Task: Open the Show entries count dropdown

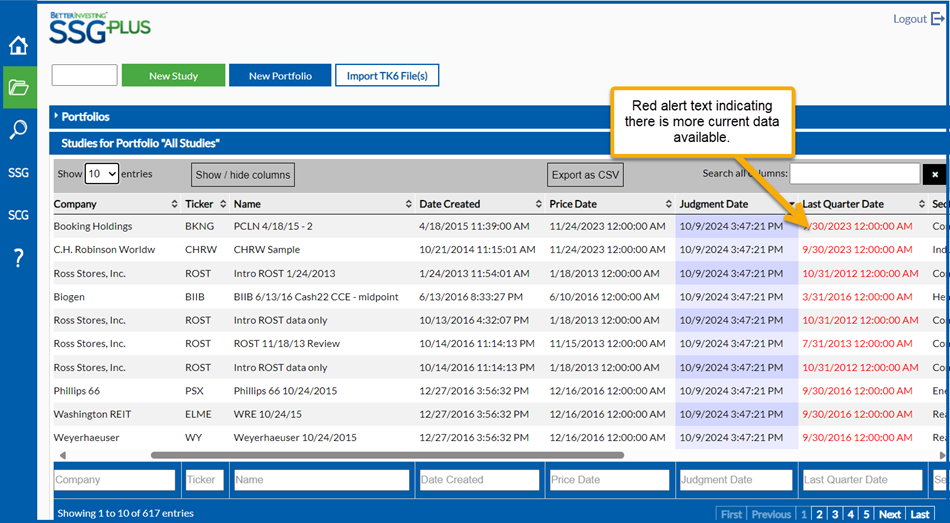Action: pos(102,174)
